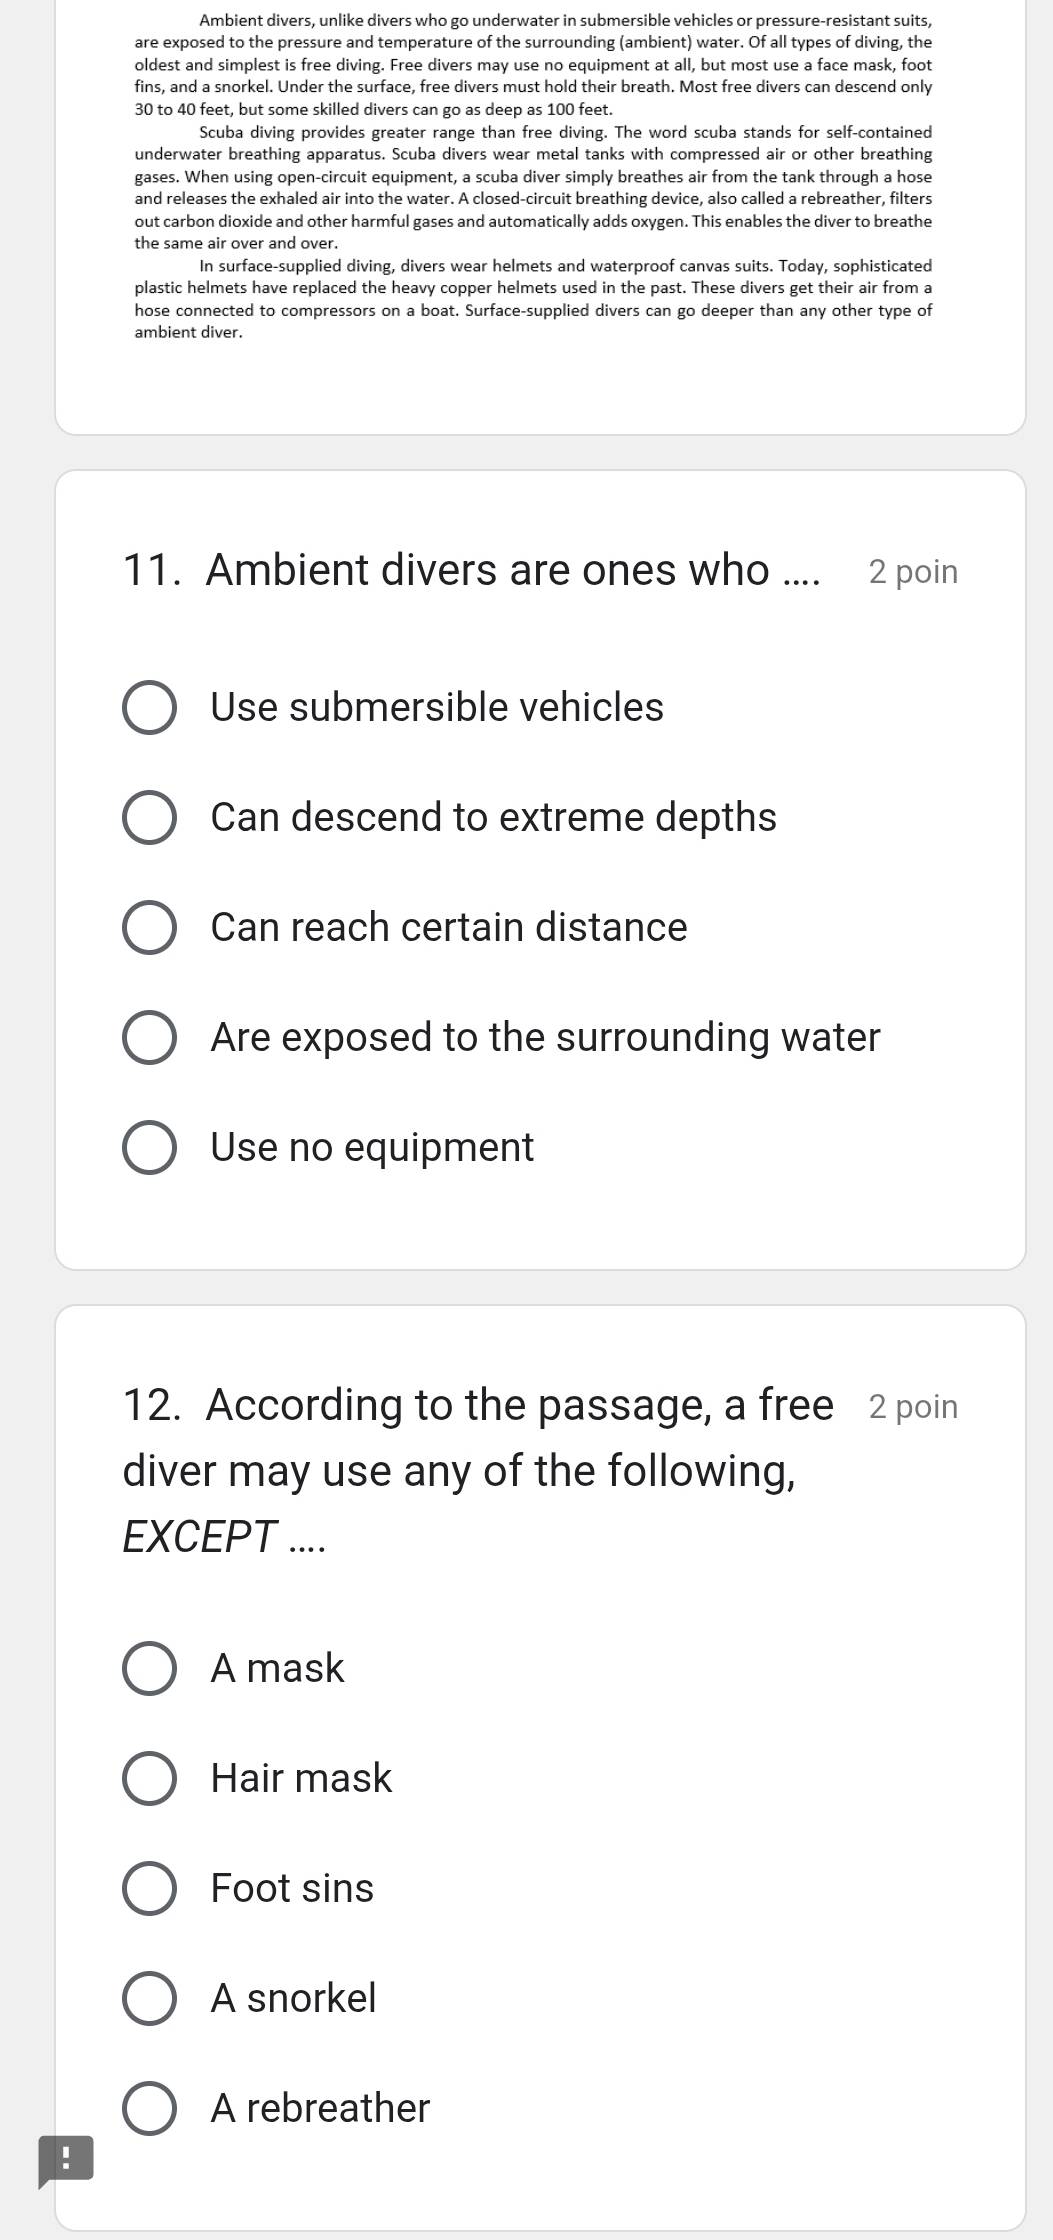
Task: Select 'Use no equipment' radio button
Action: coord(150,1148)
